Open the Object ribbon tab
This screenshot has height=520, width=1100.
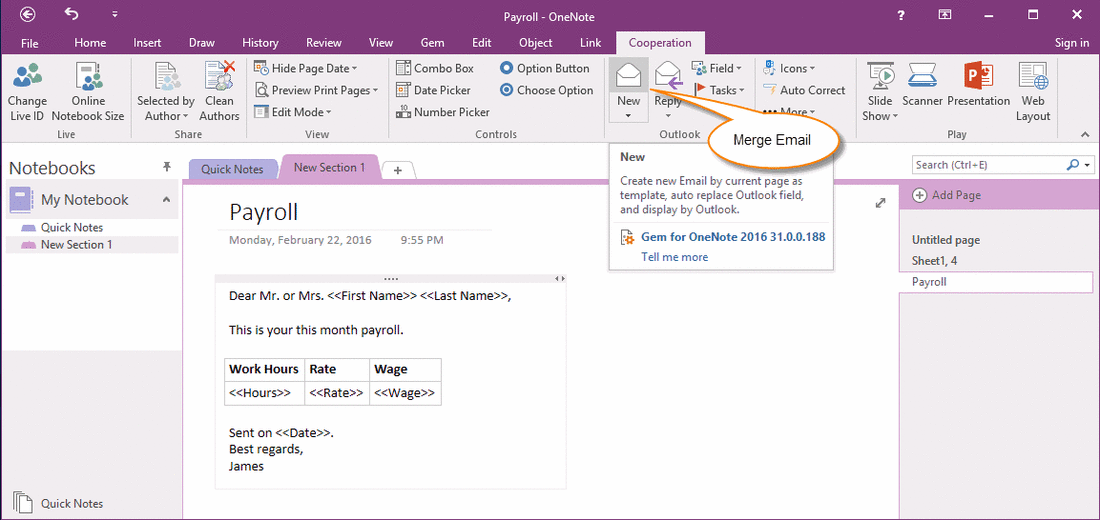(x=535, y=43)
